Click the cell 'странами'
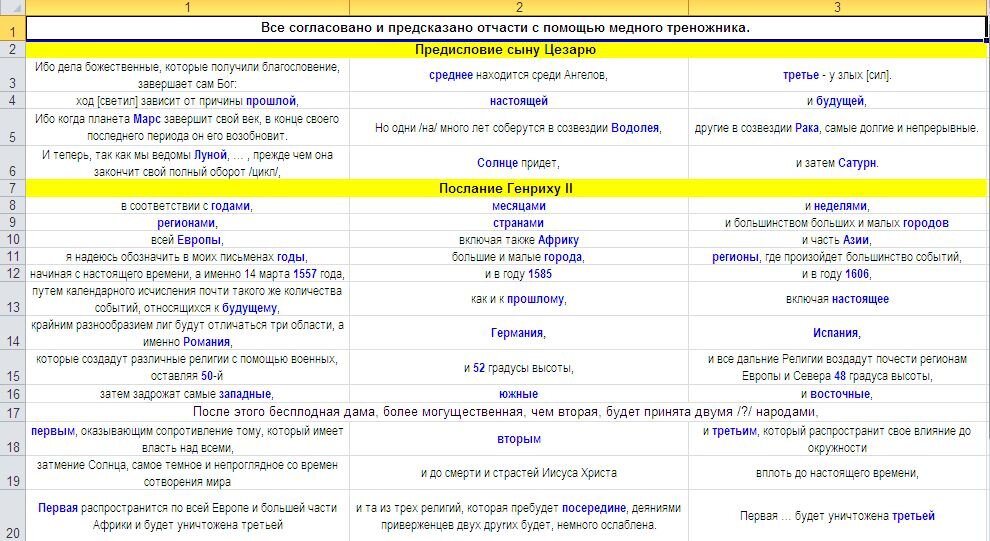This screenshot has width=990, height=541. 519,223
